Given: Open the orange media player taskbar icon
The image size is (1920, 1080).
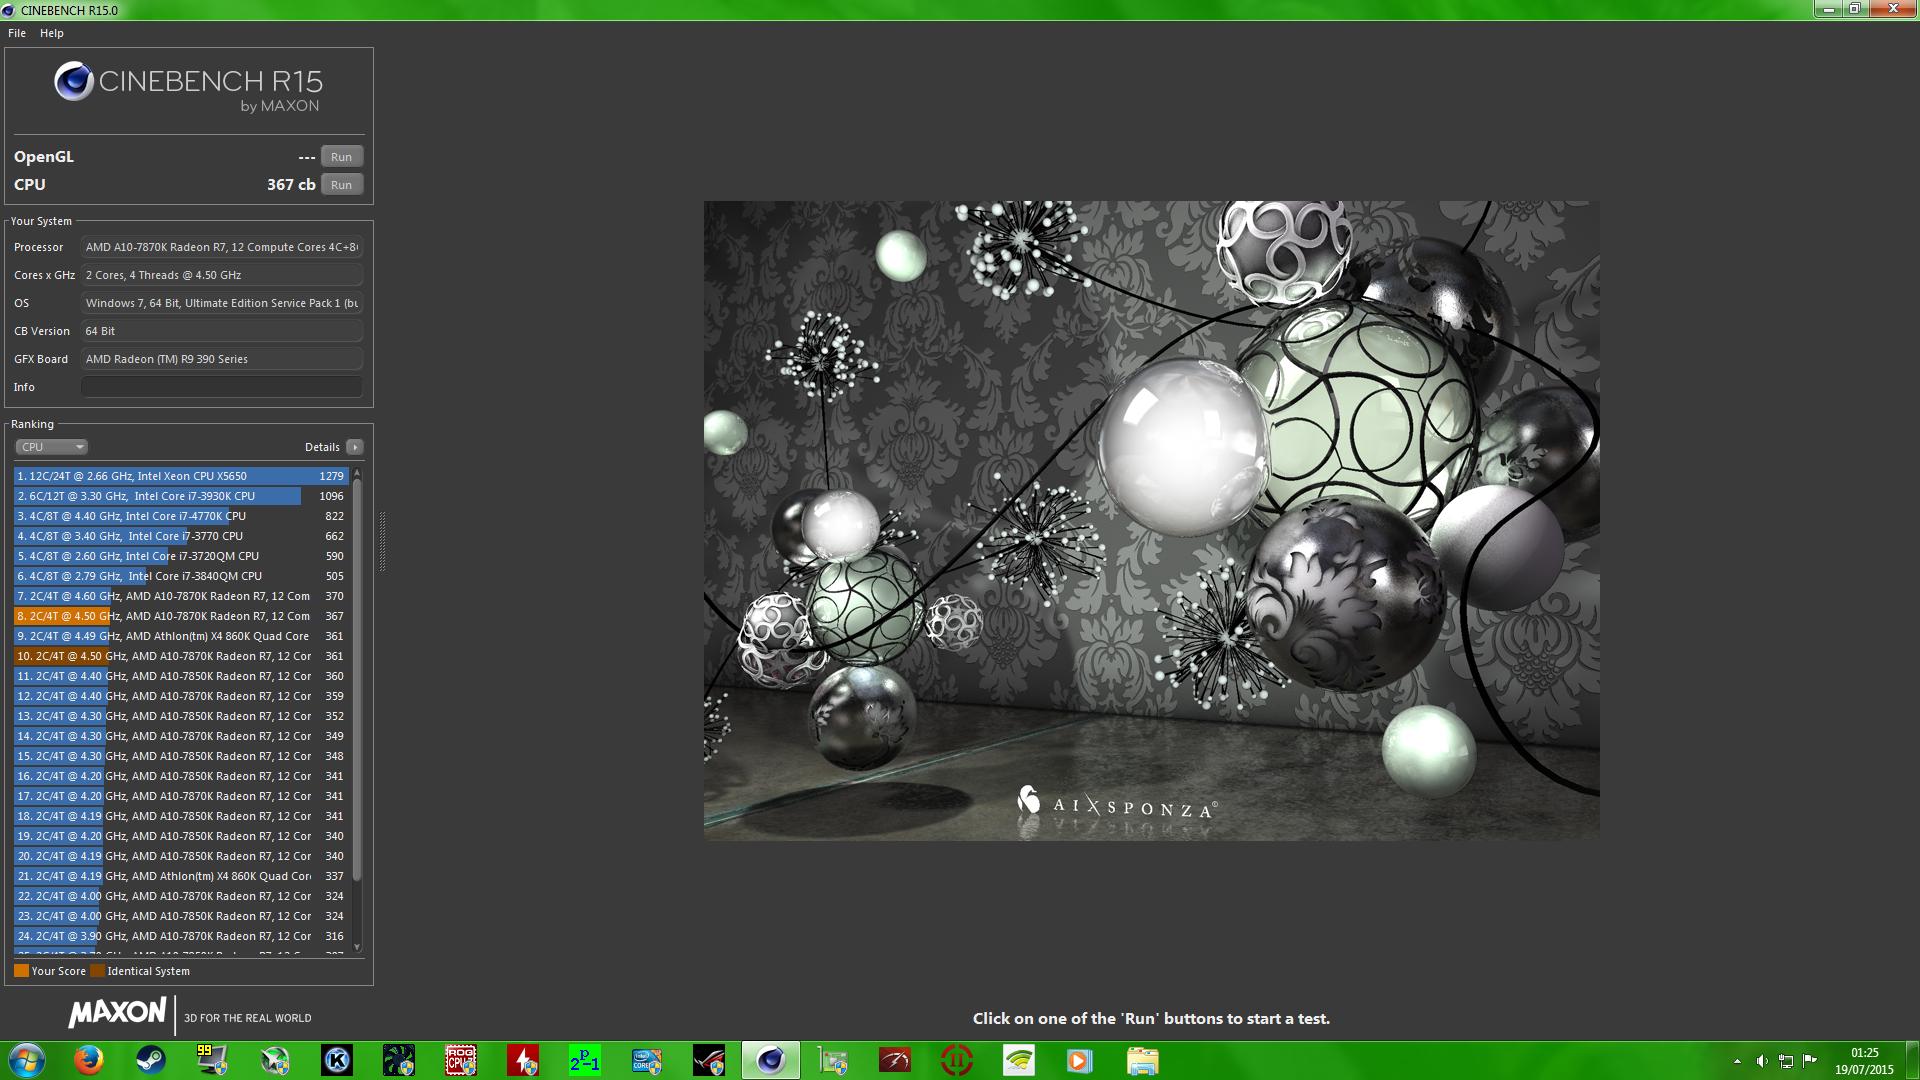Looking at the screenshot, I should [1081, 1061].
